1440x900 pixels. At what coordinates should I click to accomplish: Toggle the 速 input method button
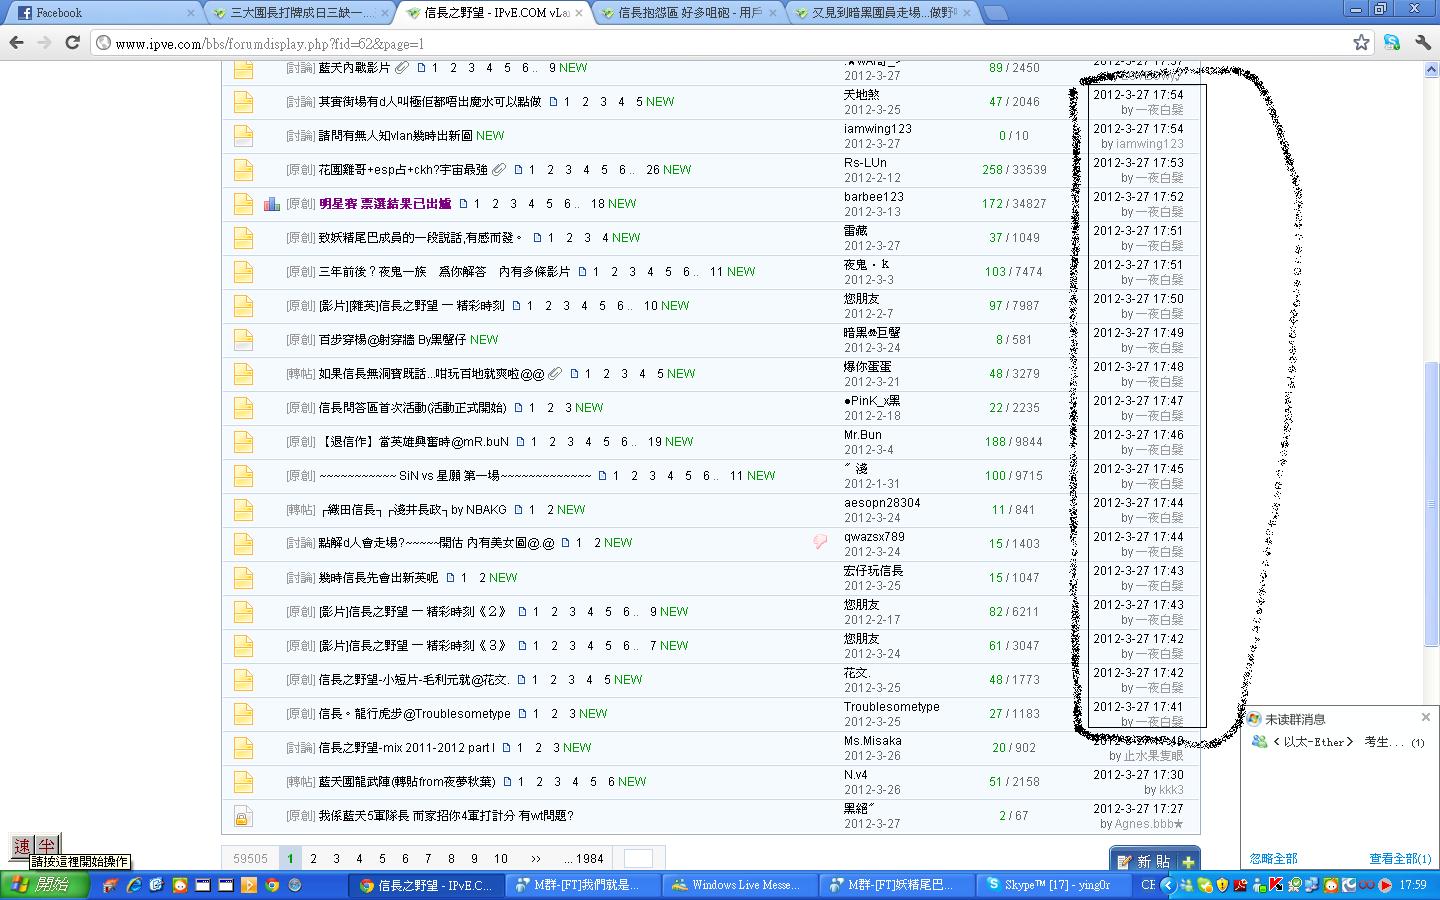[x=22, y=845]
